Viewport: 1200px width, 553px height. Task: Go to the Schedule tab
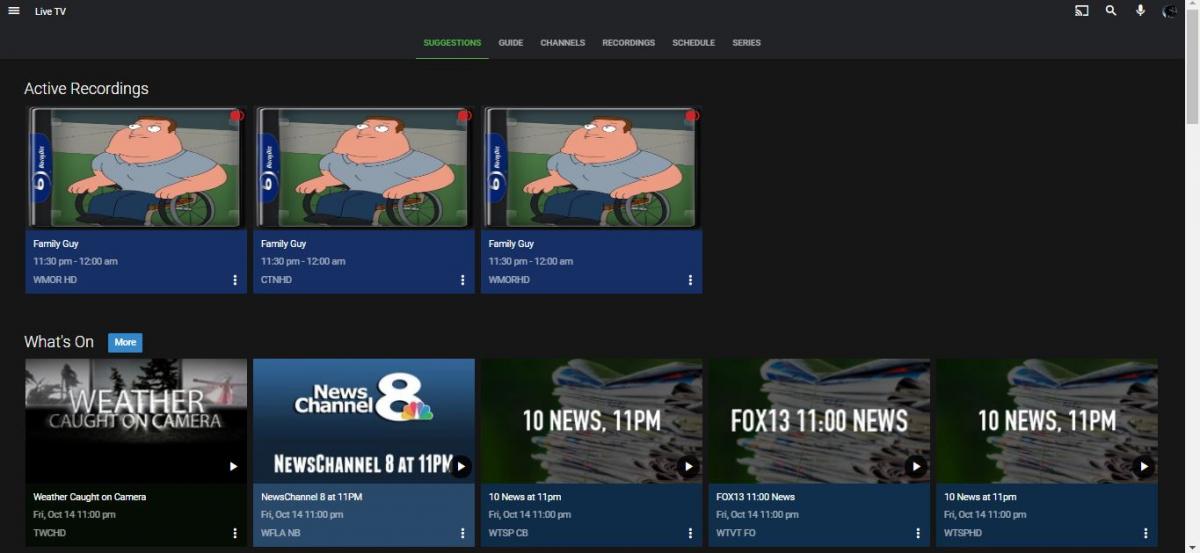pyautogui.click(x=694, y=43)
